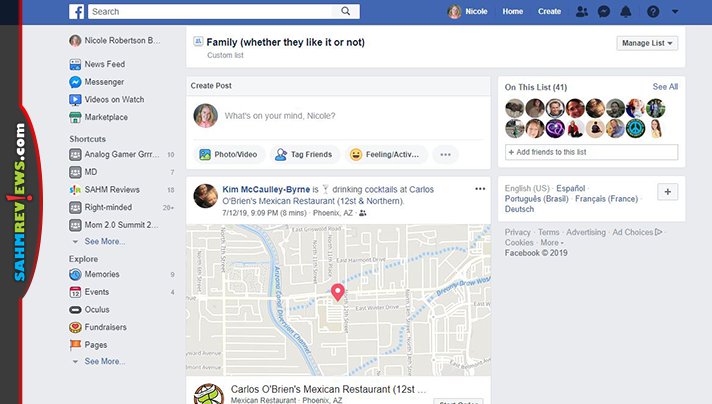Click the red location pin on map

pos(337,292)
